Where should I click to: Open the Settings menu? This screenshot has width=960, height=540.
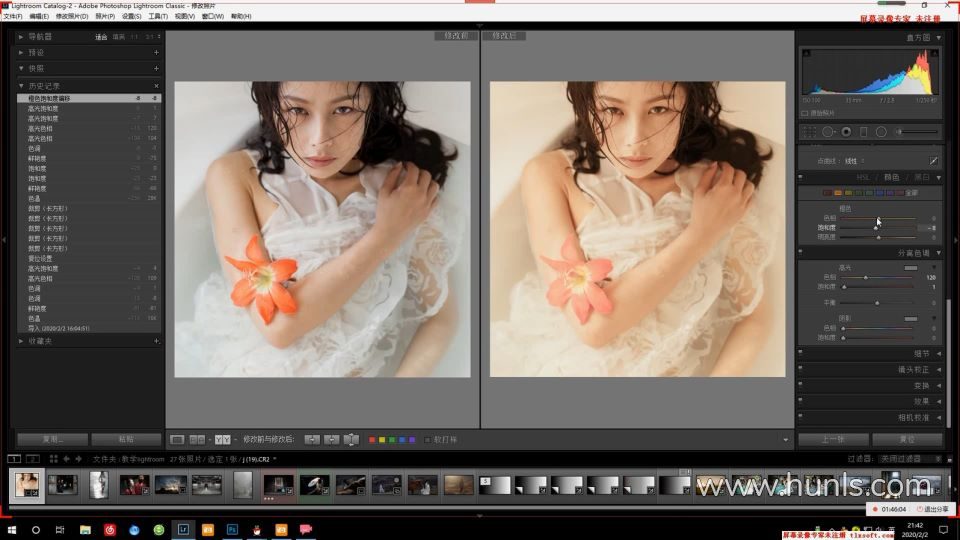pyautogui.click(x=132, y=17)
